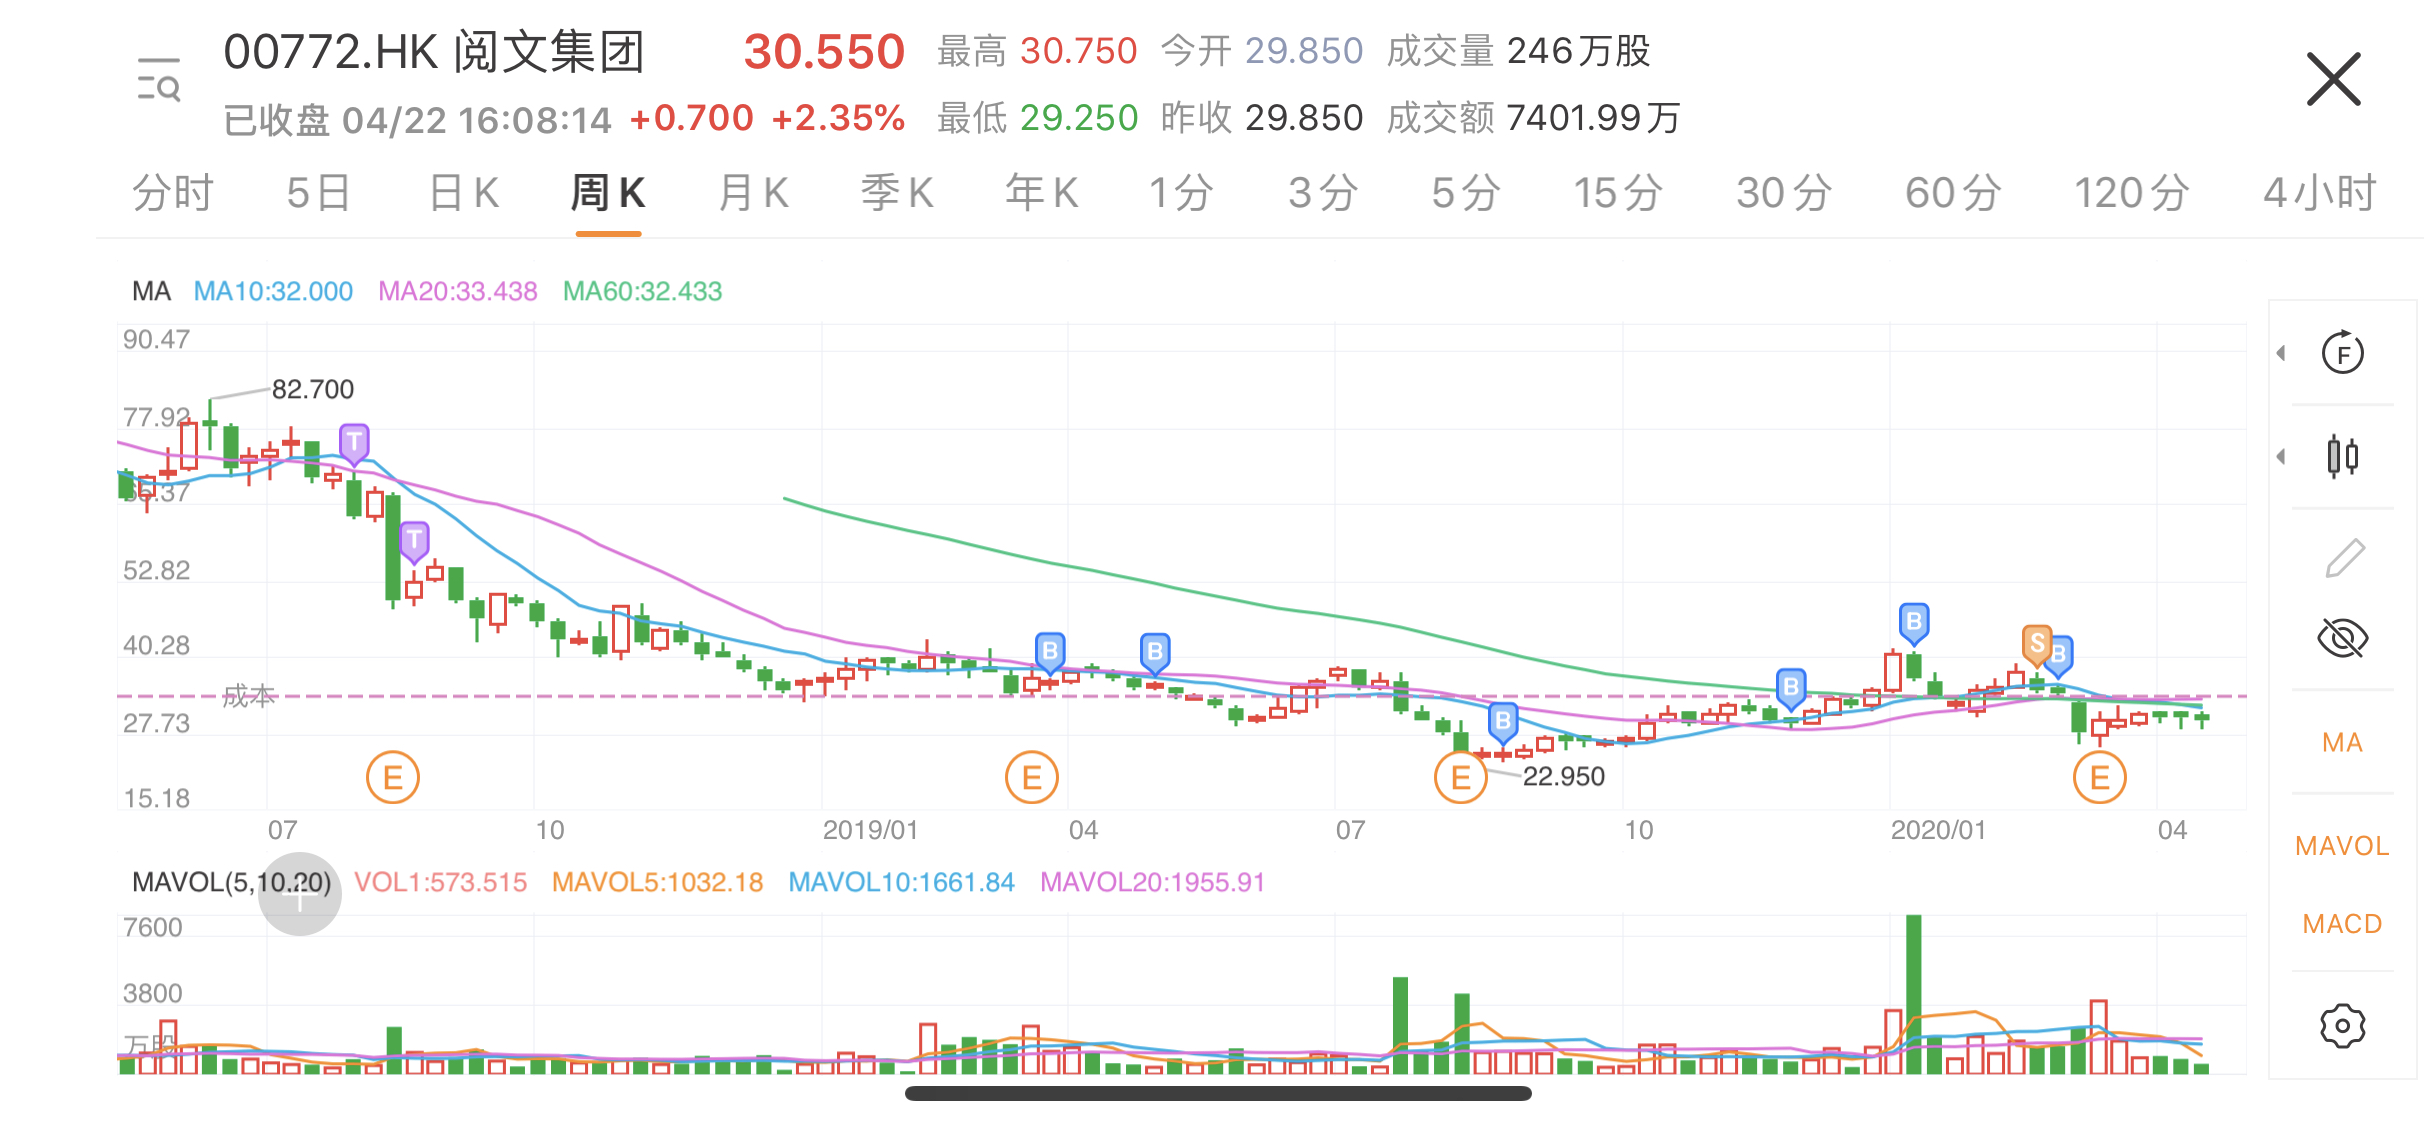The image size is (2436, 1125).
Task: Tap the E marker under the 2020 candles
Action: (2100, 778)
